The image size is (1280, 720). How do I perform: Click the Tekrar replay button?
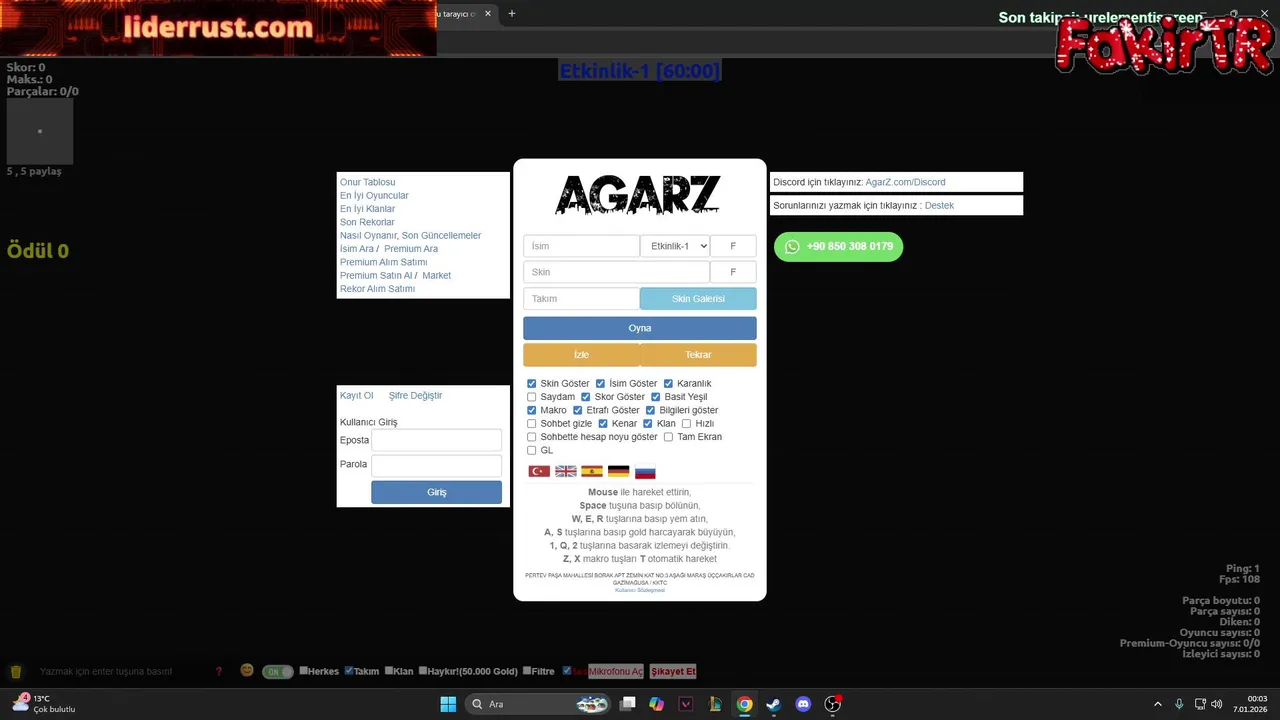click(x=698, y=355)
